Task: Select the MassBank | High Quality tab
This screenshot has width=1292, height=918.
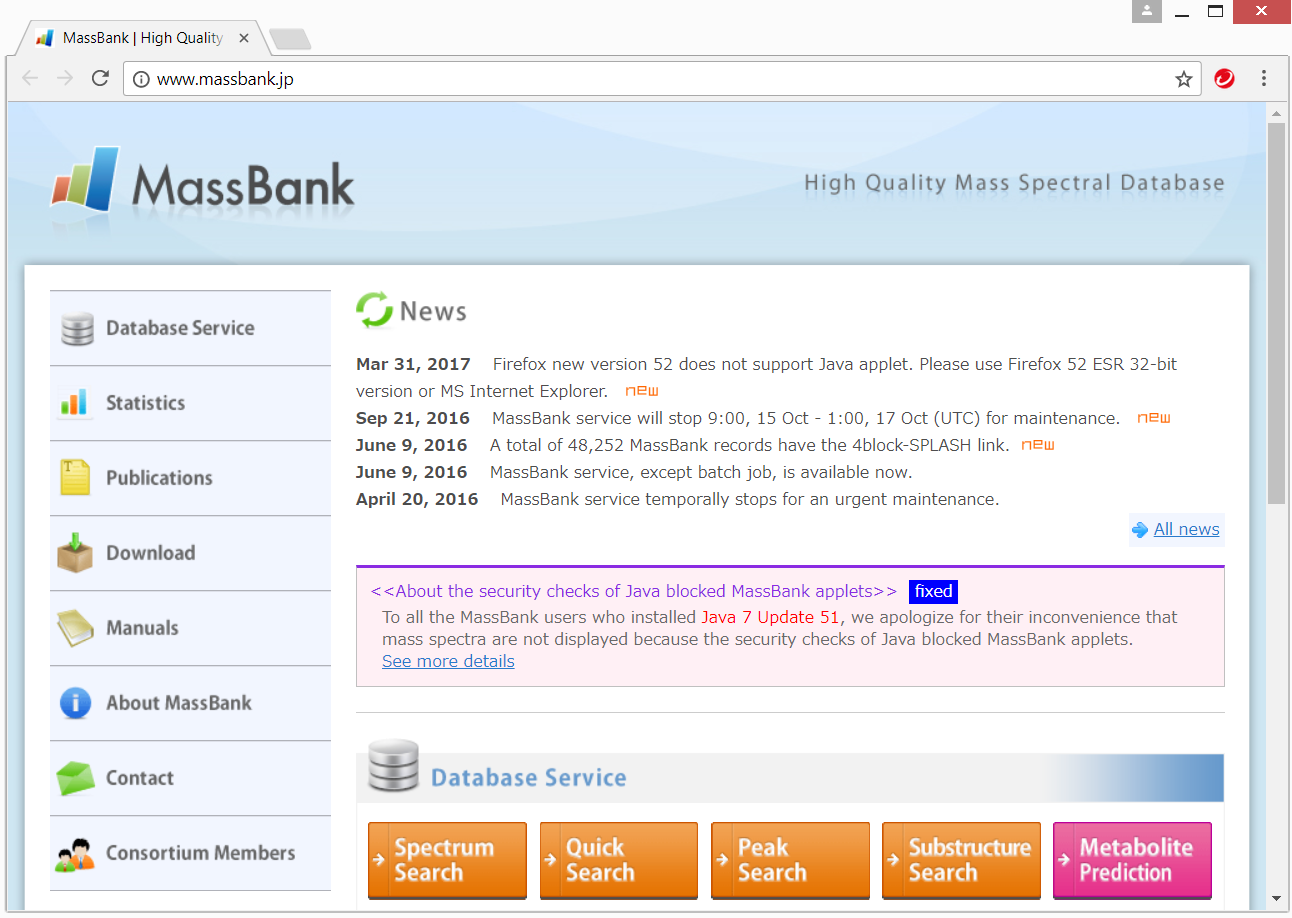Action: (x=142, y=38)
